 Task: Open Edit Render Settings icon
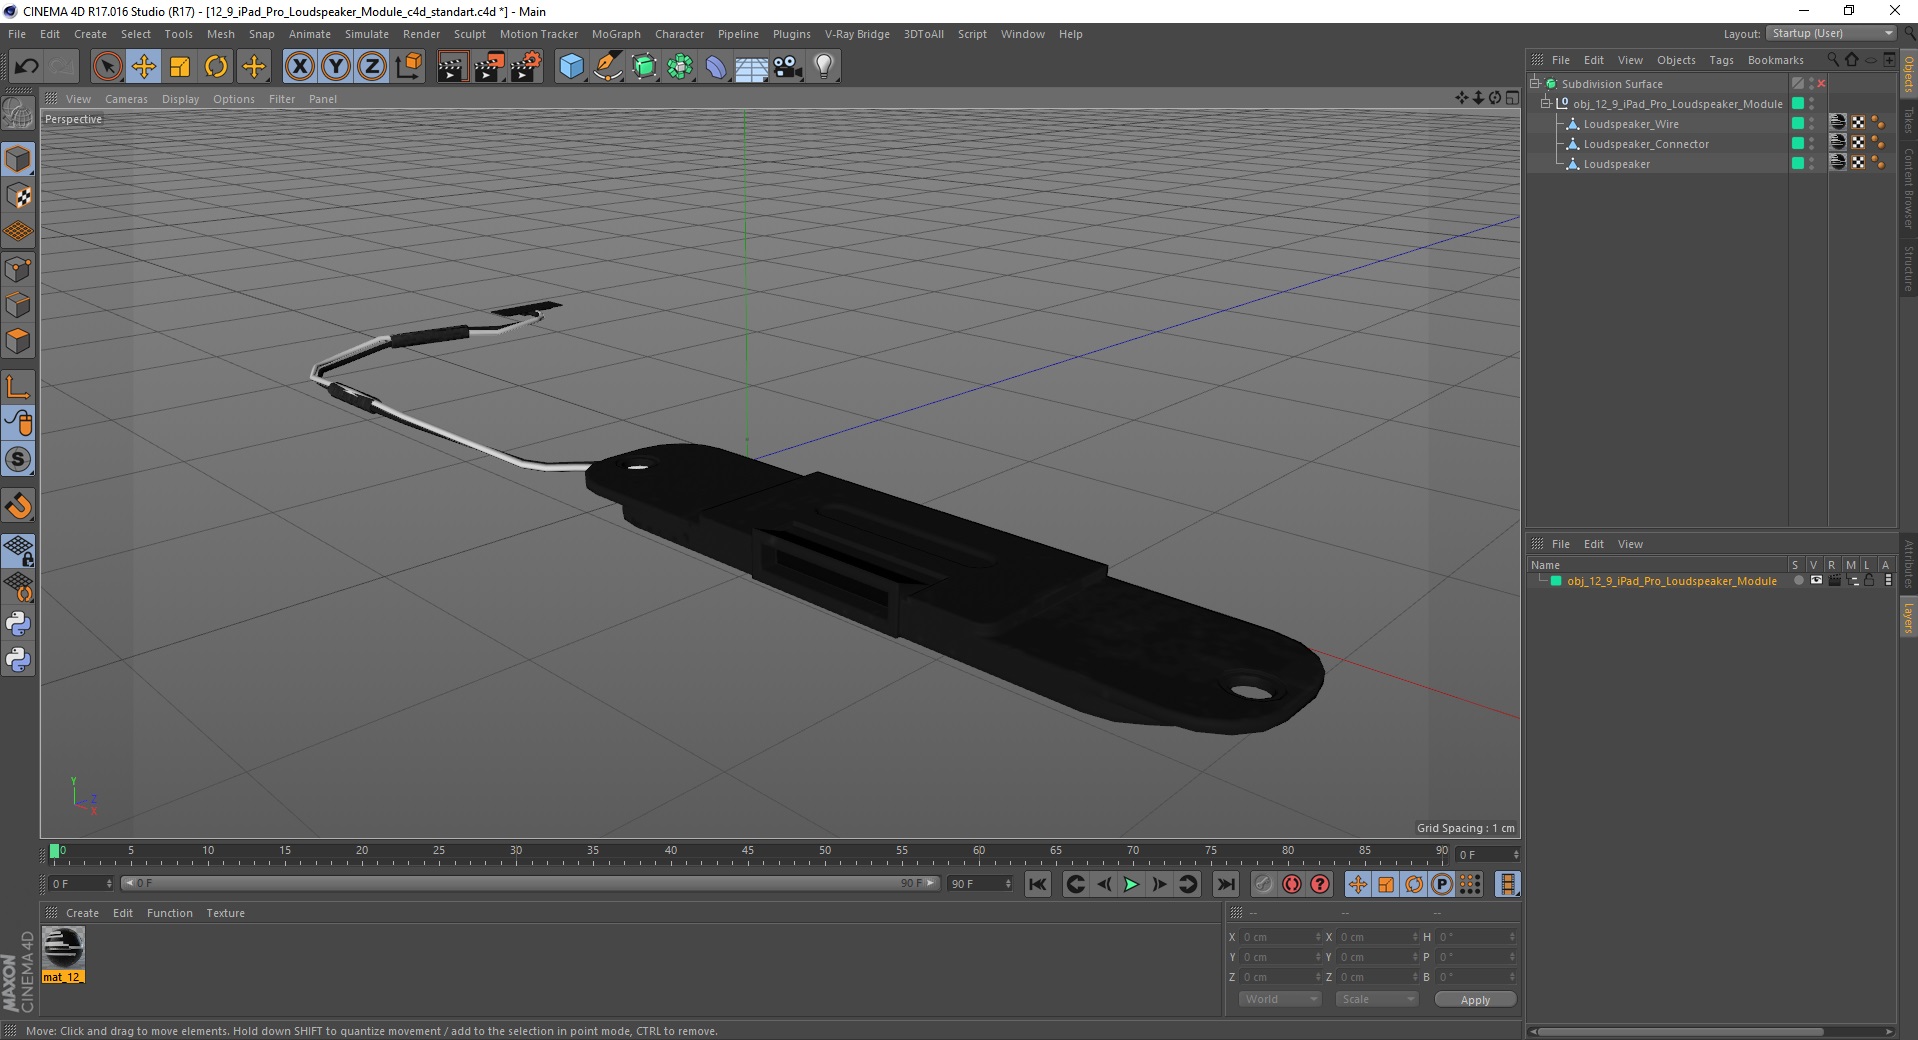[526, 67]
